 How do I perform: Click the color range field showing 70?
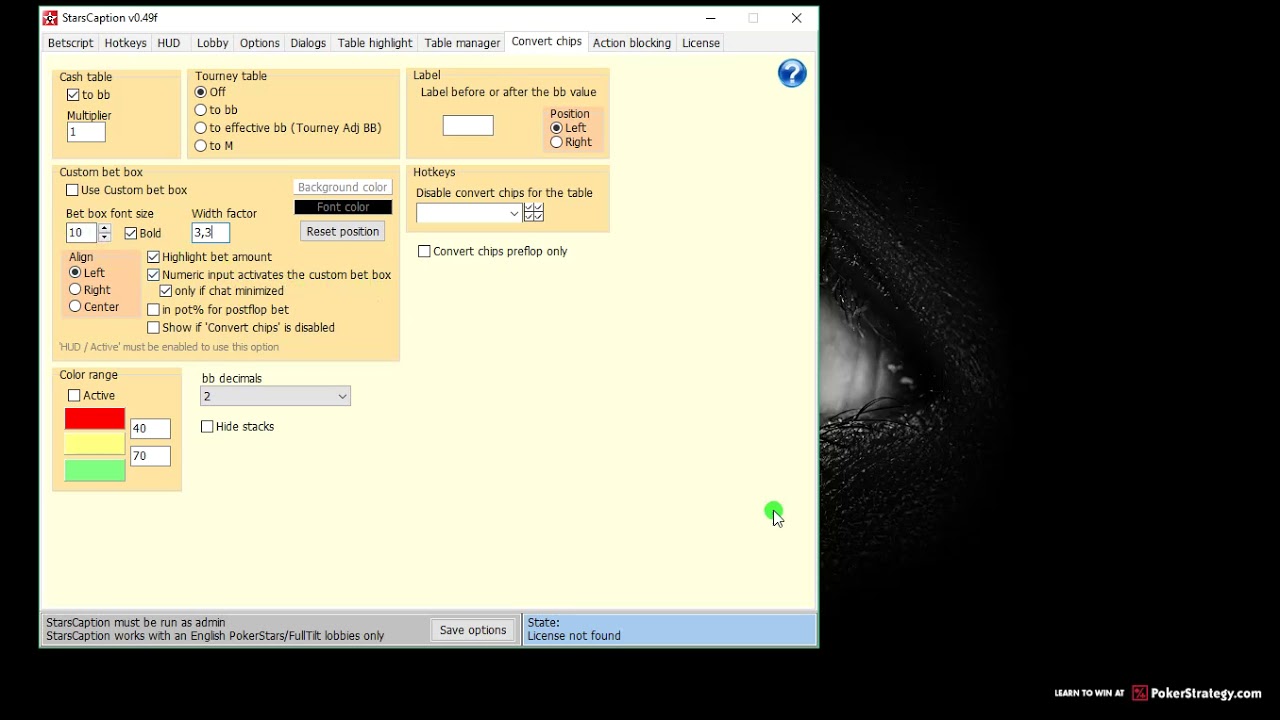click(x=150, y=456)
